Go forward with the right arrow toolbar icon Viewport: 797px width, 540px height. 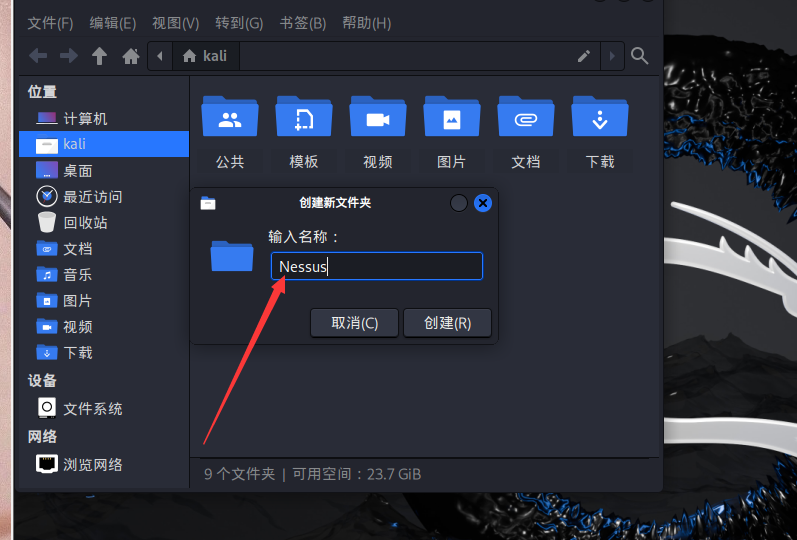coord(69,55)
